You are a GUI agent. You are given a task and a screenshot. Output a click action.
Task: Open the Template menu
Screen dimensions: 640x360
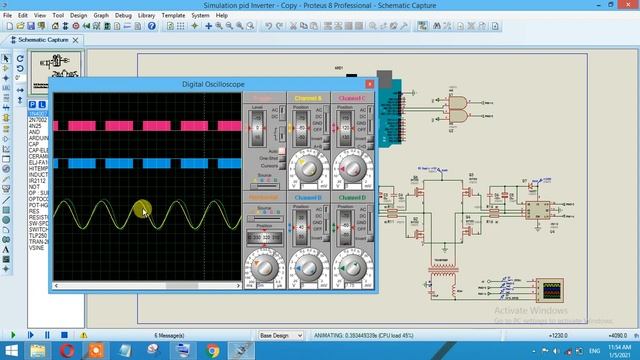point(173,16)
